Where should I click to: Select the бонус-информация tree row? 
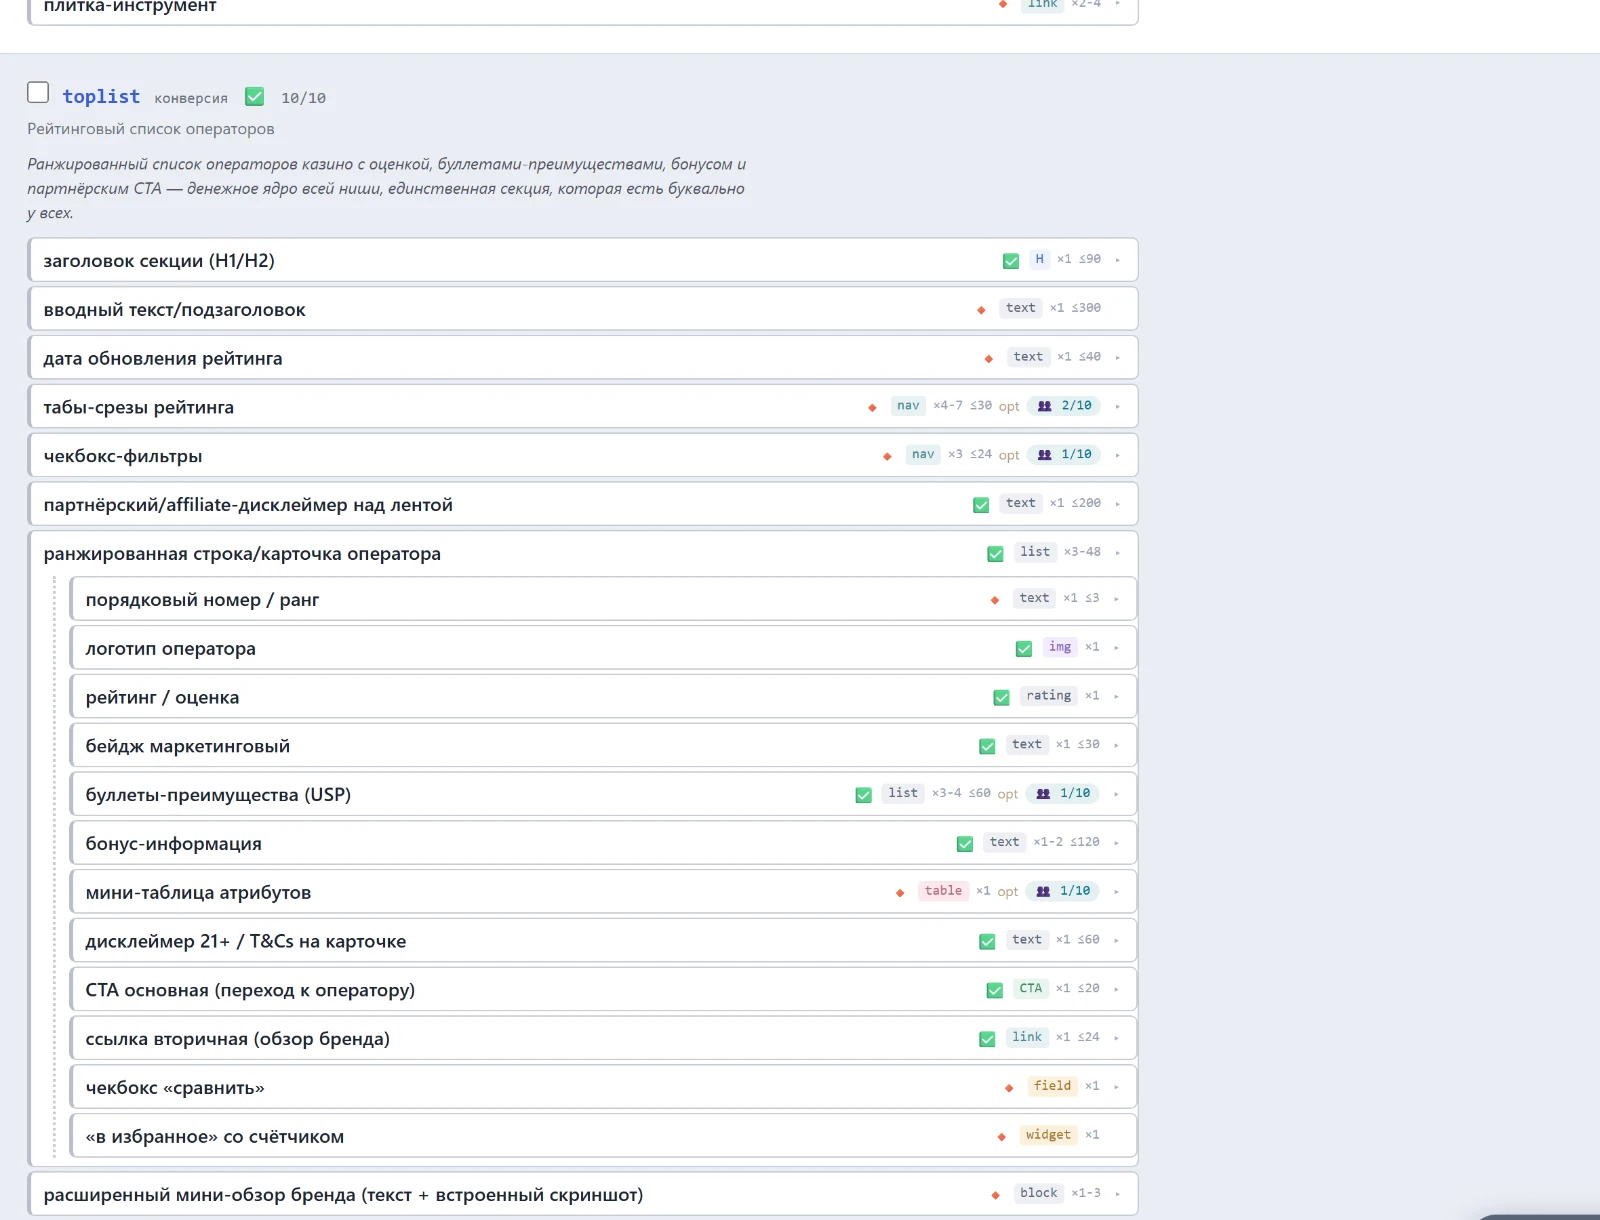pyautogui.click(x=603, y=843)
